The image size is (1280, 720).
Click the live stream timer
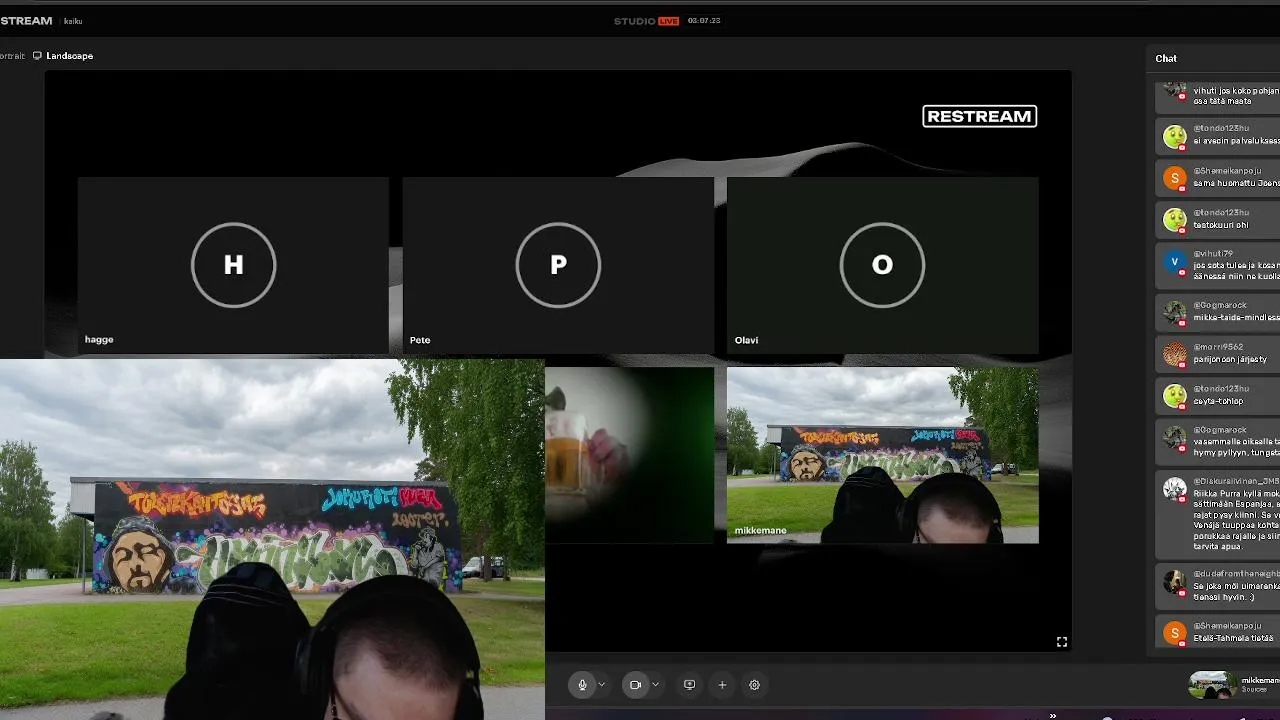[704, 21]
